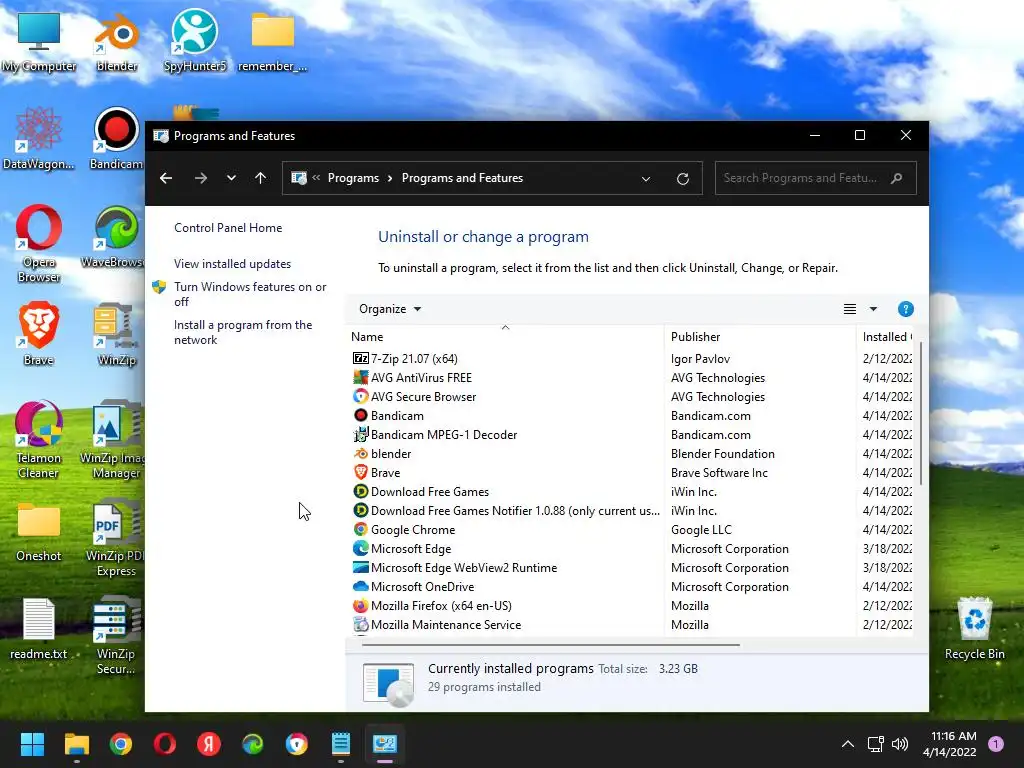Click the My Computer desktop icon

[39, 43]
